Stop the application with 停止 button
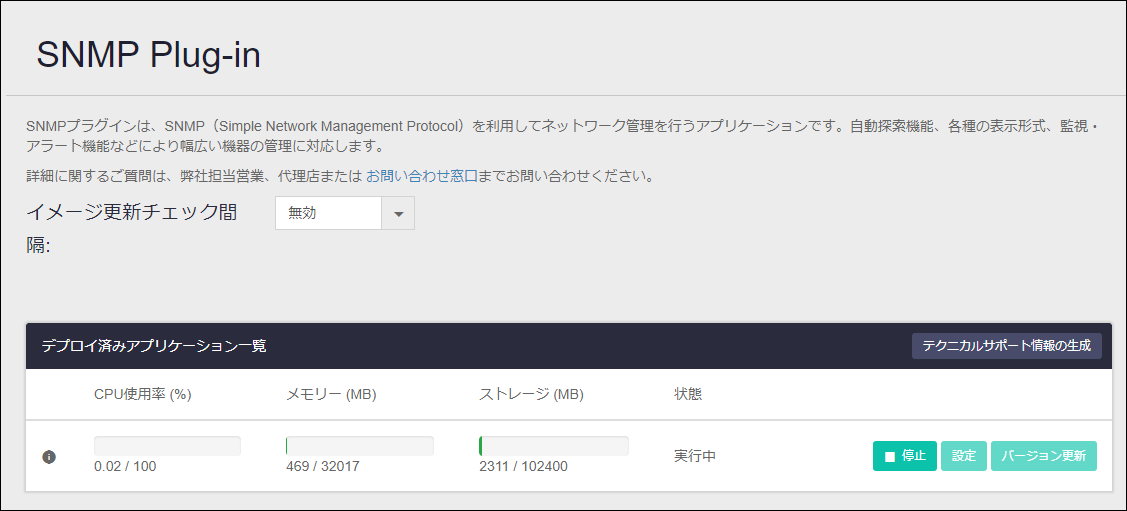The width and height of the screenshot is (1127, 511). [905, 456]
